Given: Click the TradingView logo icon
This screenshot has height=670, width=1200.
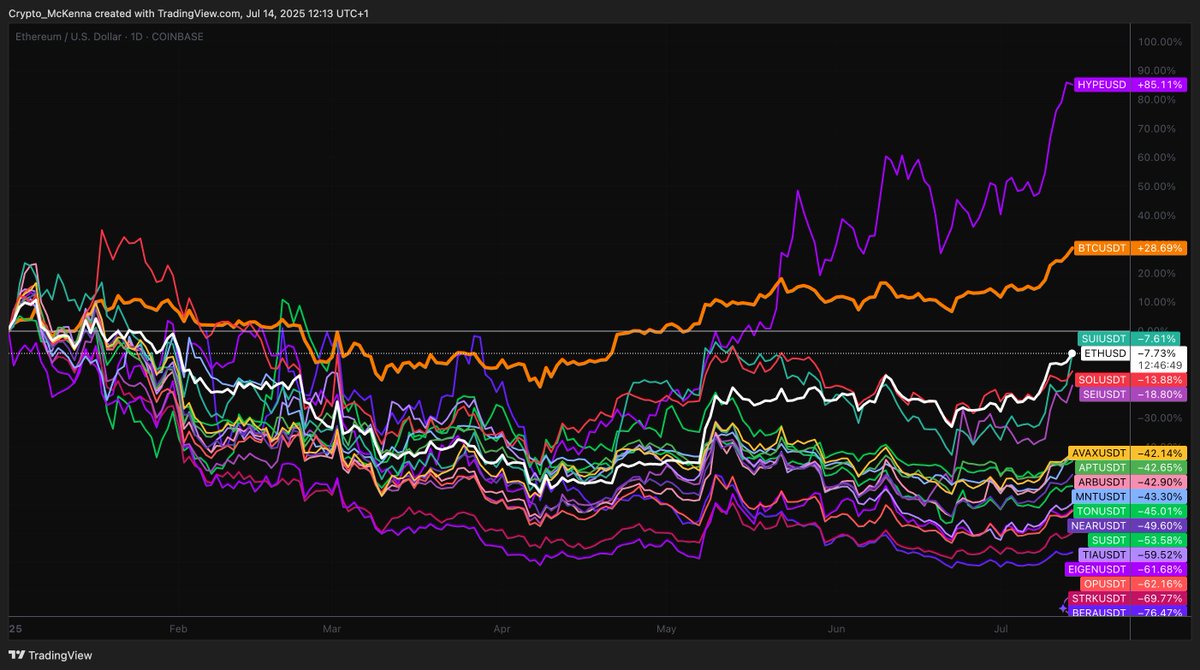Looking at the screenshot, I should point(16,655).
